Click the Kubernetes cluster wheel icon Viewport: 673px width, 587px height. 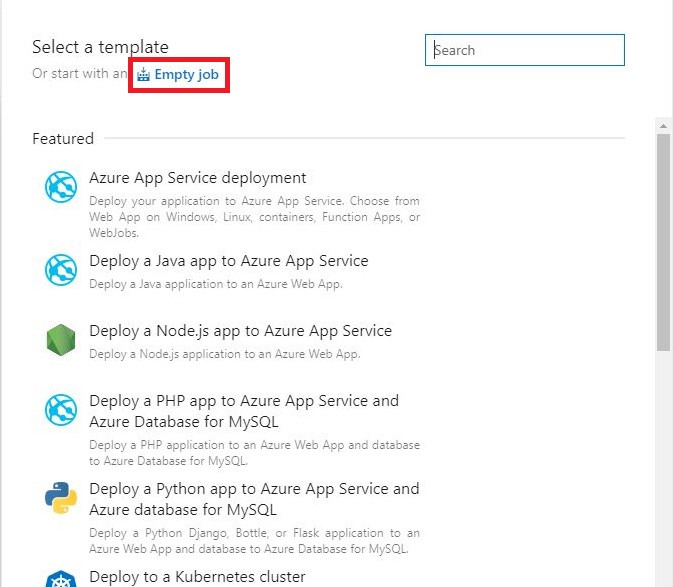(61, 579)
